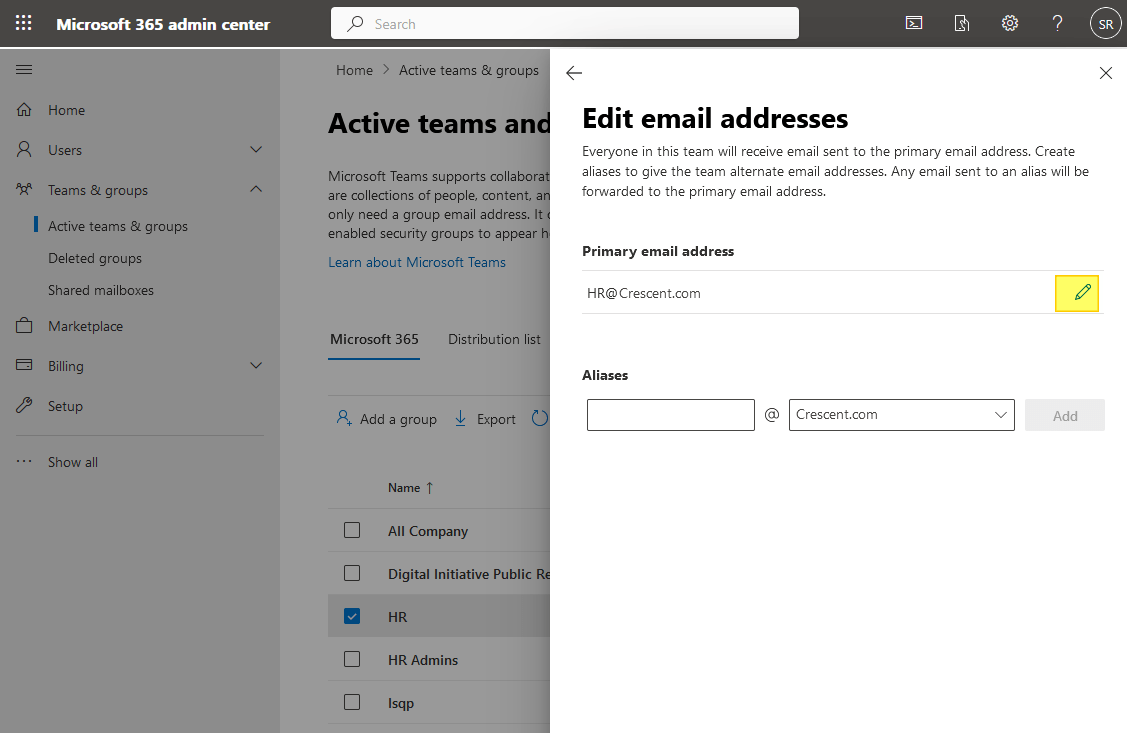Image resolution: width=1127 pixels, height=733 pixels.
Task: Click the Refresh icon on the groups toolbar
Action: tap(540, 418)
